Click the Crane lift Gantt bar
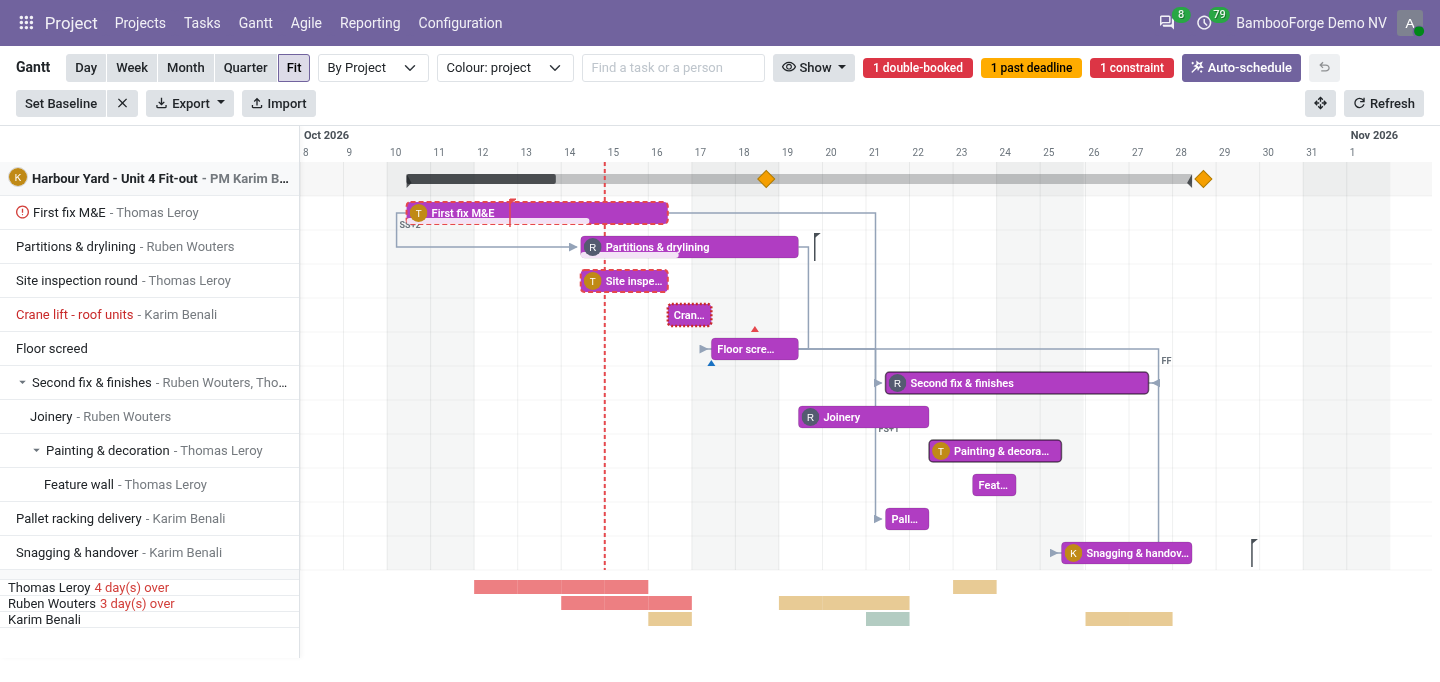This screenshot has width=1440, height=682. (689, 315)
